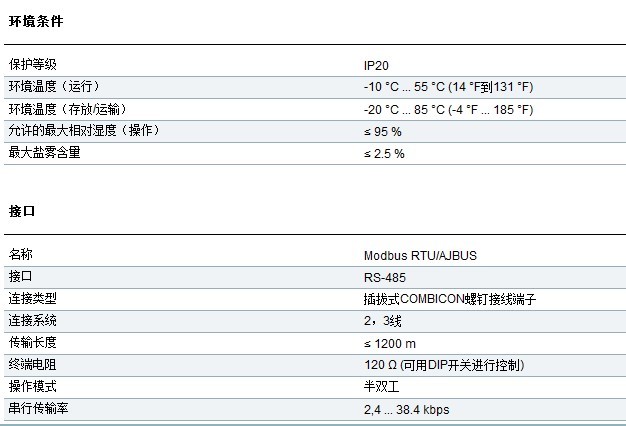This screenshot has height=426, width=626.
Task: Click the 2,4 ... 38.4 kbps rate value
Action: [x=406, y=409]
